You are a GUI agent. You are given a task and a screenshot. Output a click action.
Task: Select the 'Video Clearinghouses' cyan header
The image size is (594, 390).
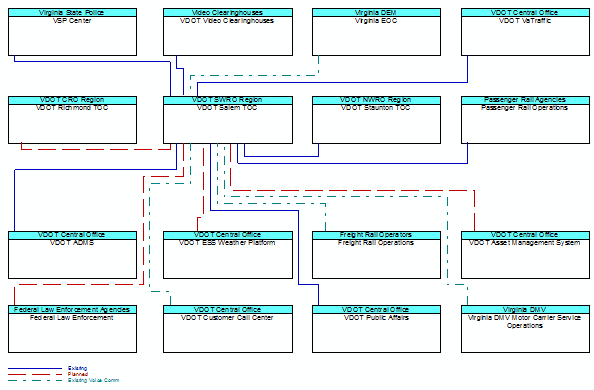[228, 13]
